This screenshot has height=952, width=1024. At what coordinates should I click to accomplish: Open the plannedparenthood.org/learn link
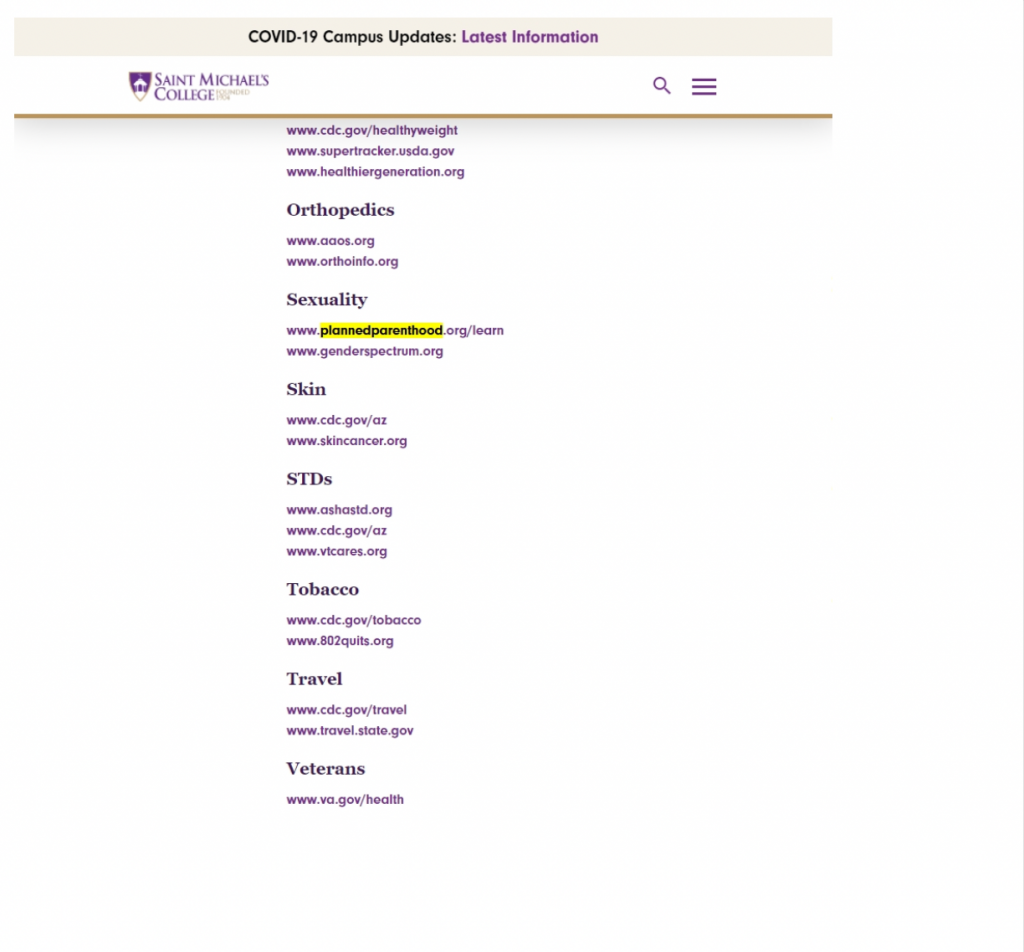click(x=395, y=330)
